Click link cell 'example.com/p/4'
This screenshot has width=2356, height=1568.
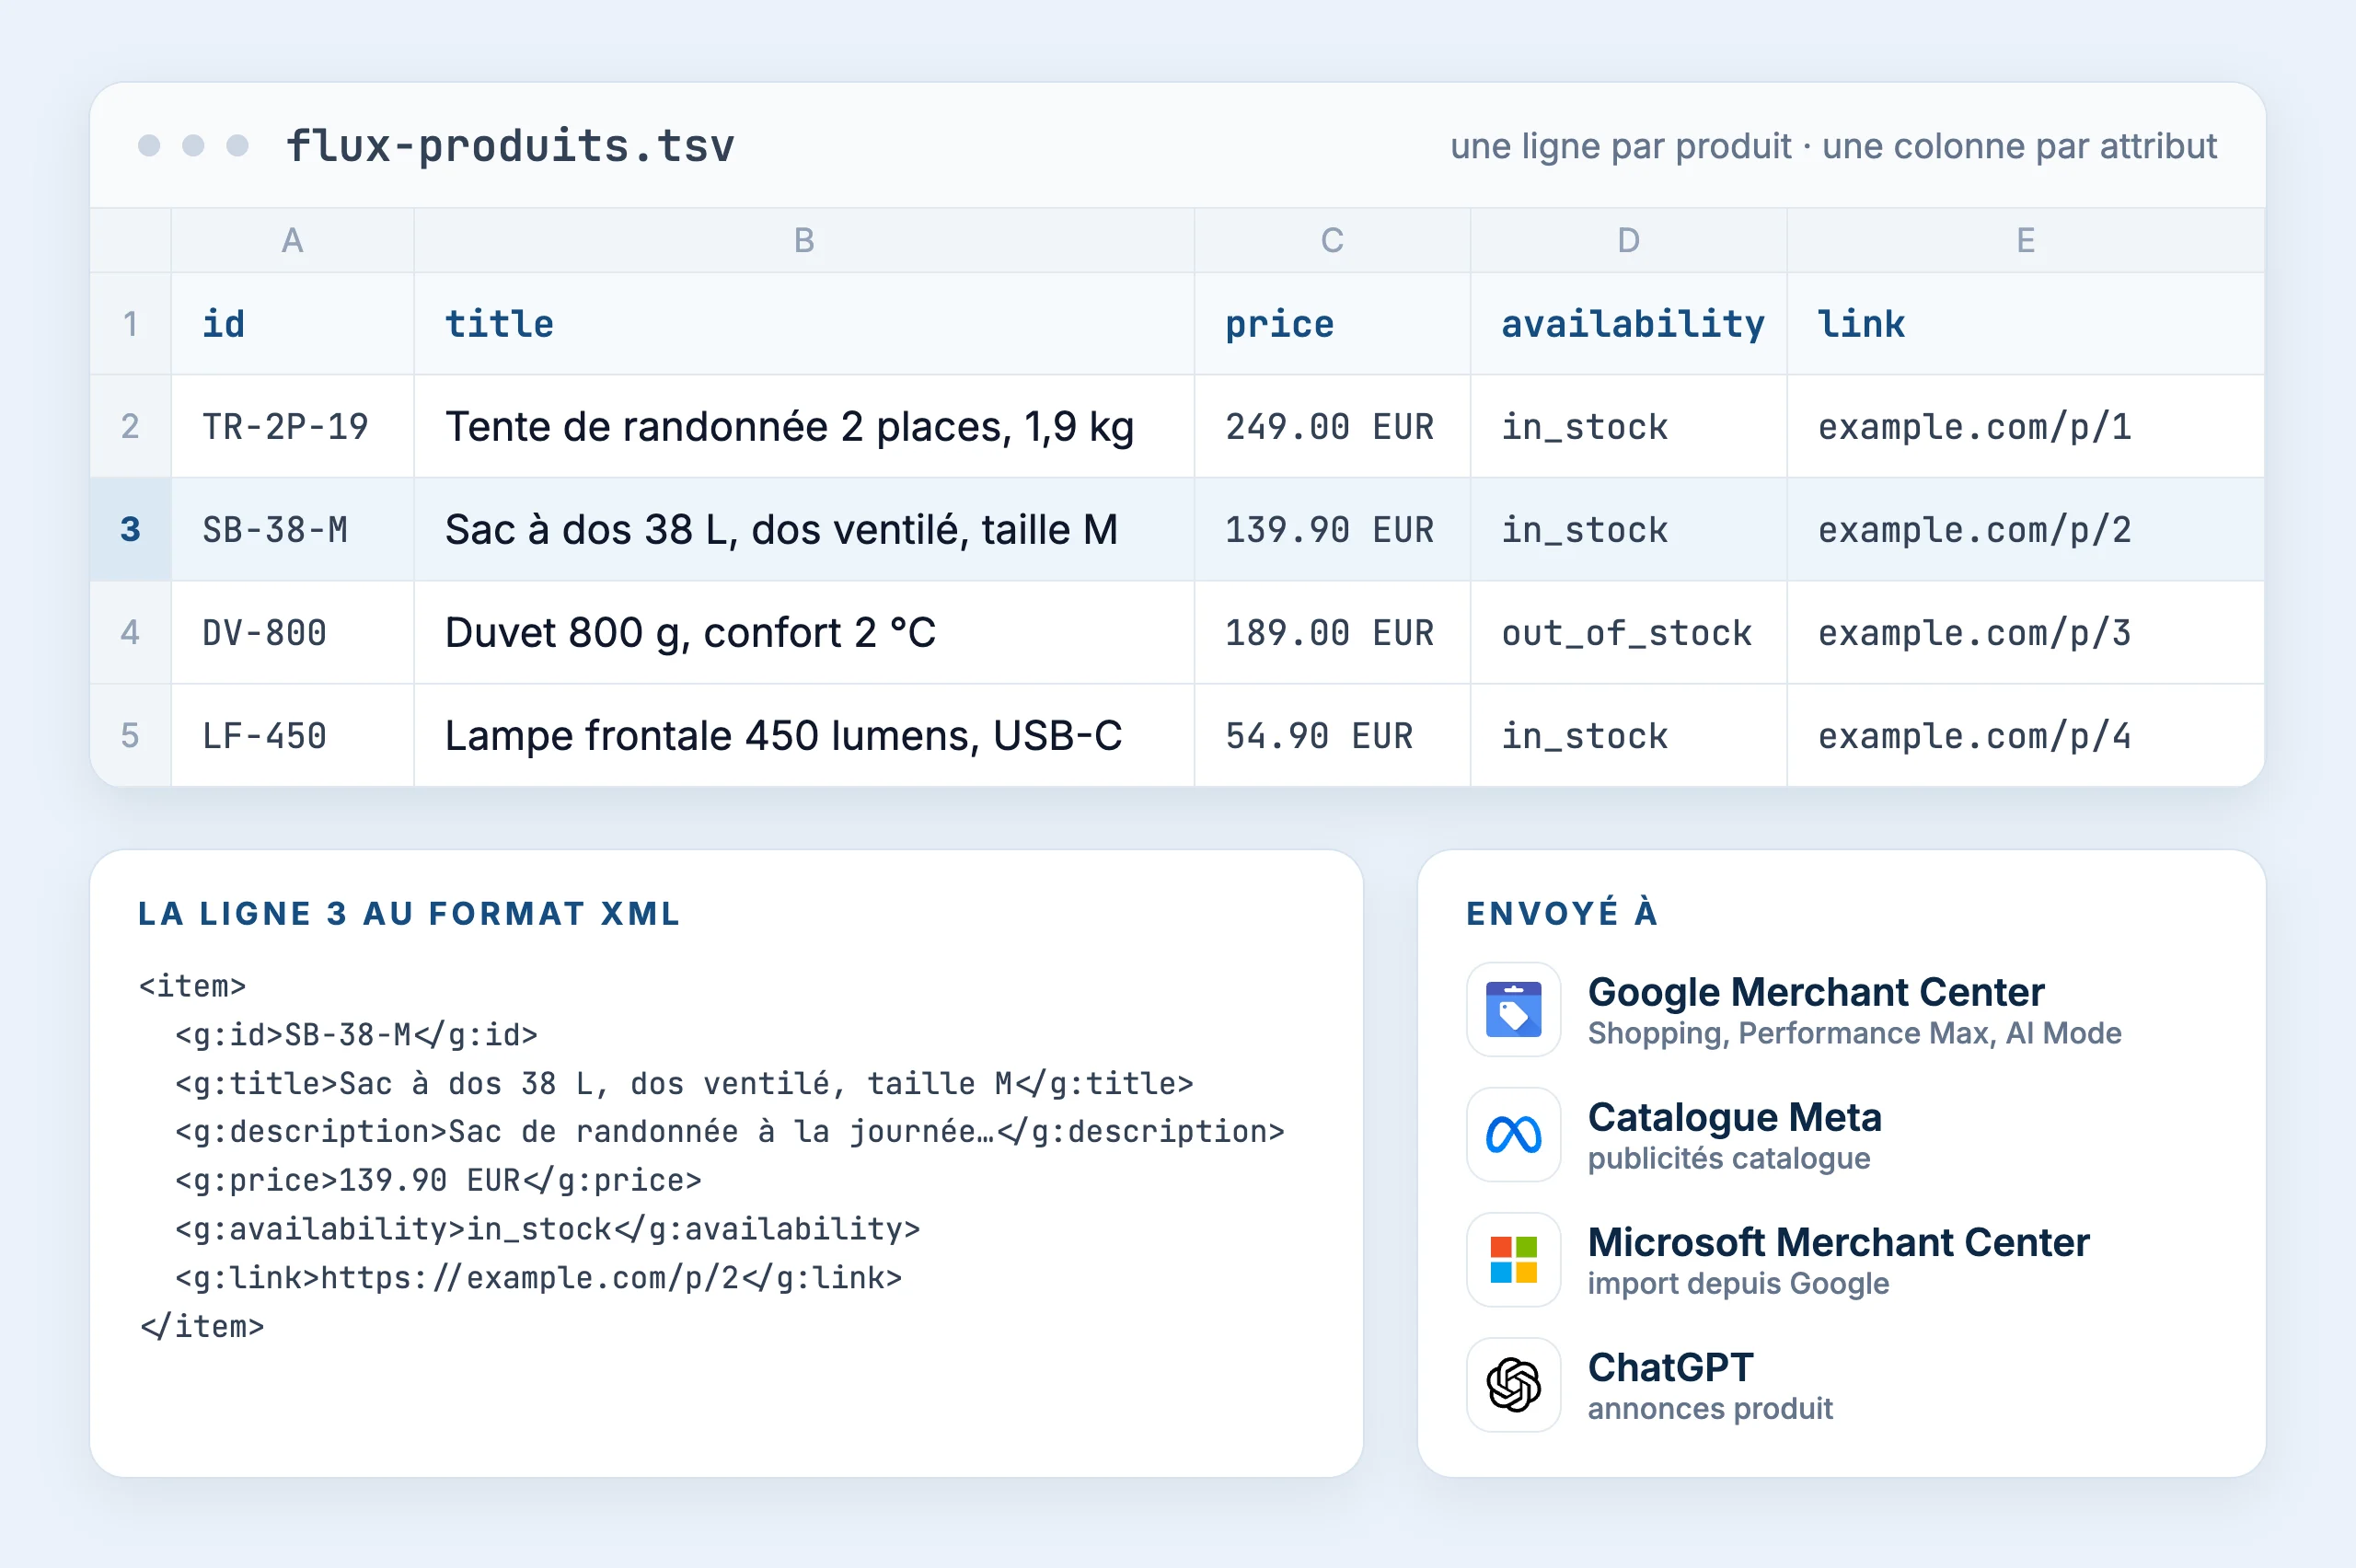pyautogui.click(x=2026, y=736)
